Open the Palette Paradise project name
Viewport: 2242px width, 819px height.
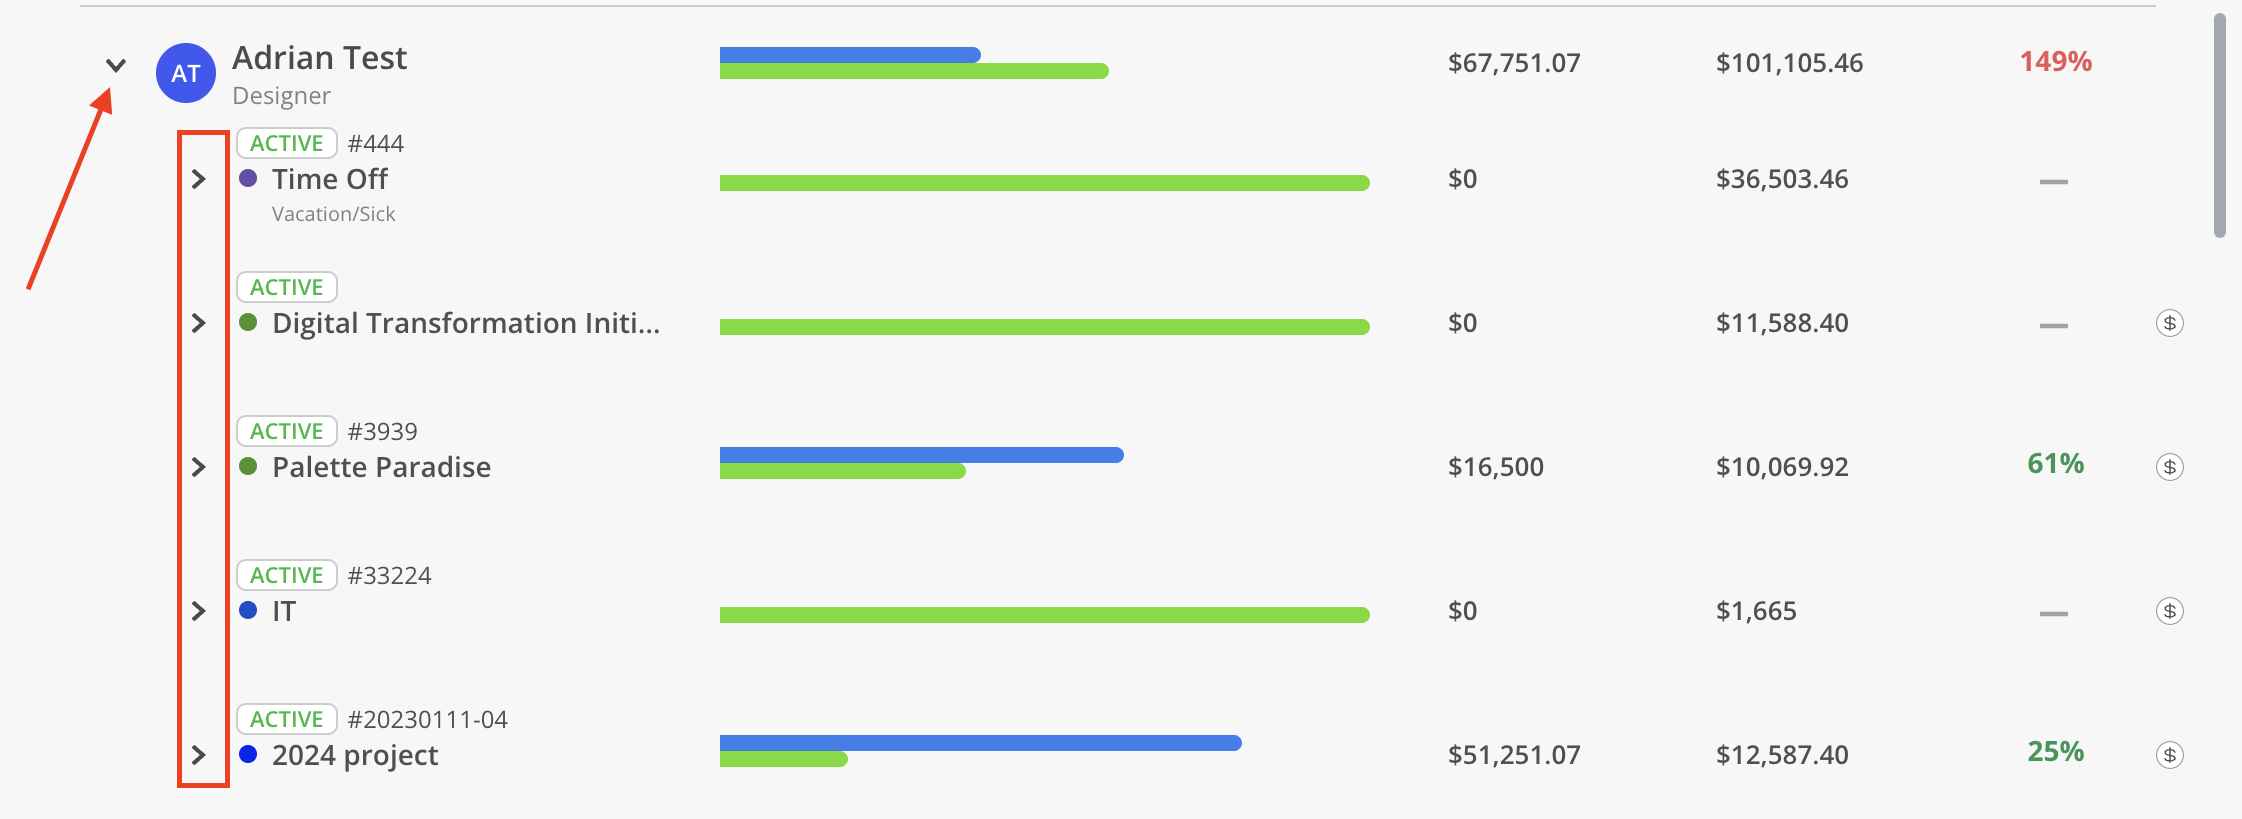381,467
